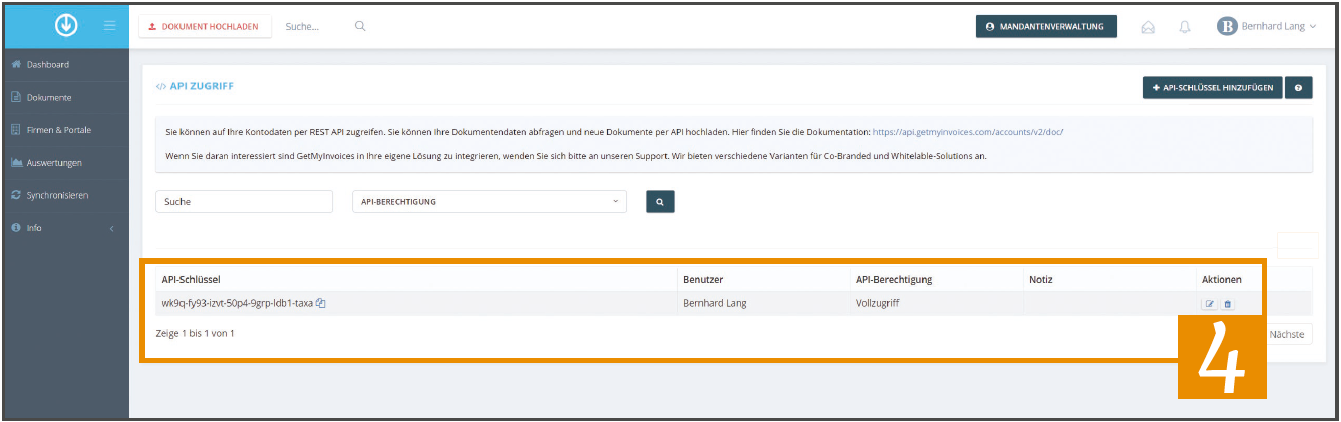This screenshot has height=422, width=1341.
Task: Open Dashboard in the sidebar
Action: 65,65
